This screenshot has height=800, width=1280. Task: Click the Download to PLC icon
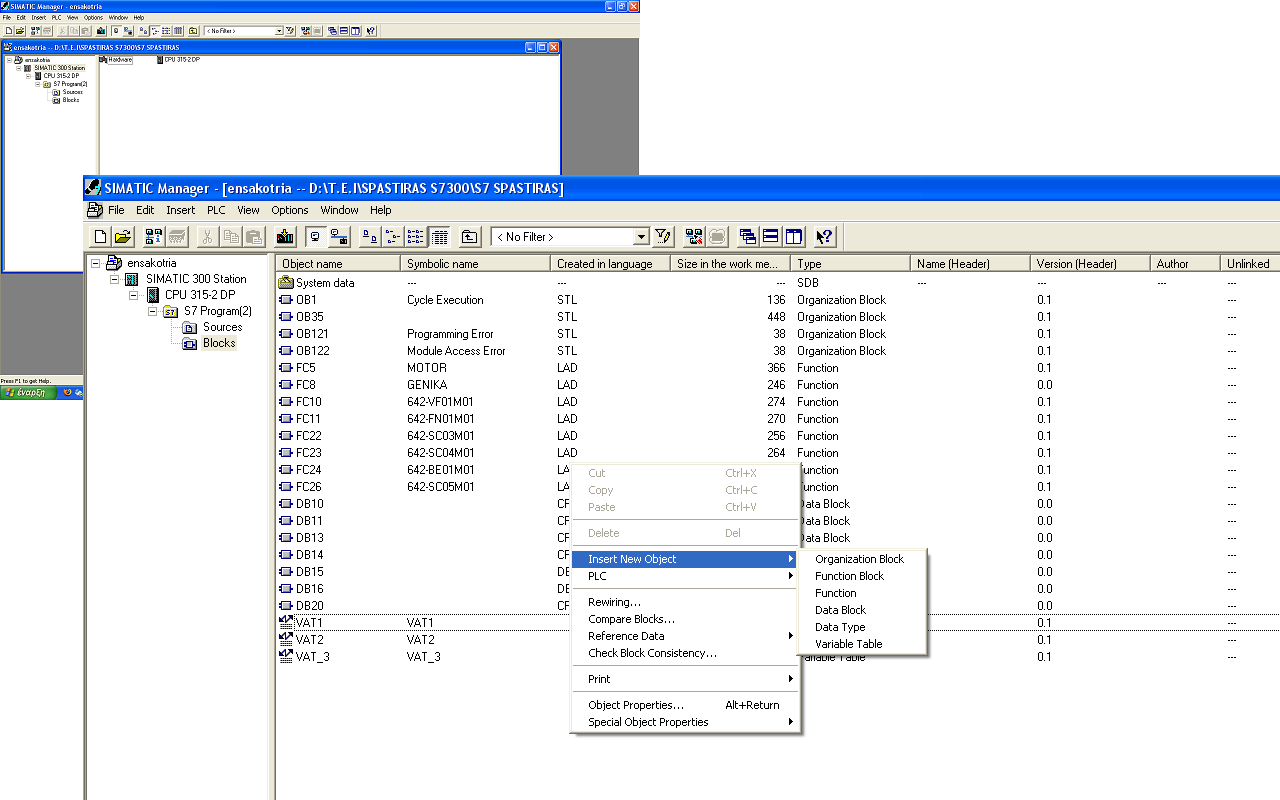point(285,237)
